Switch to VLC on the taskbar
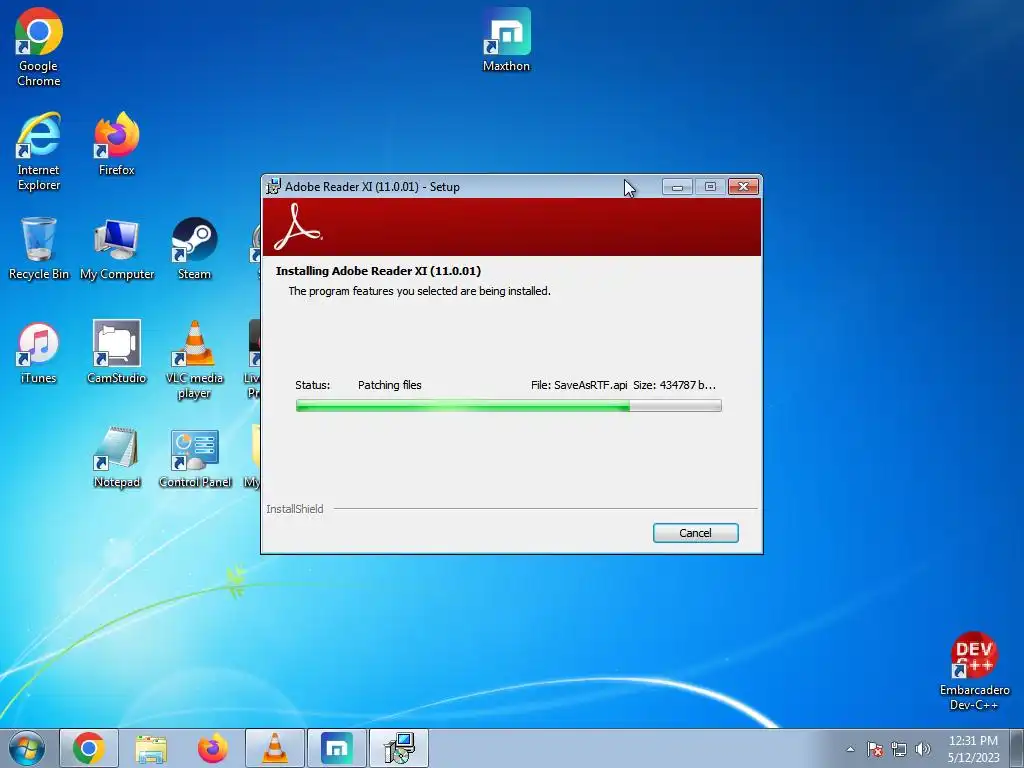 tap(275, 748)
